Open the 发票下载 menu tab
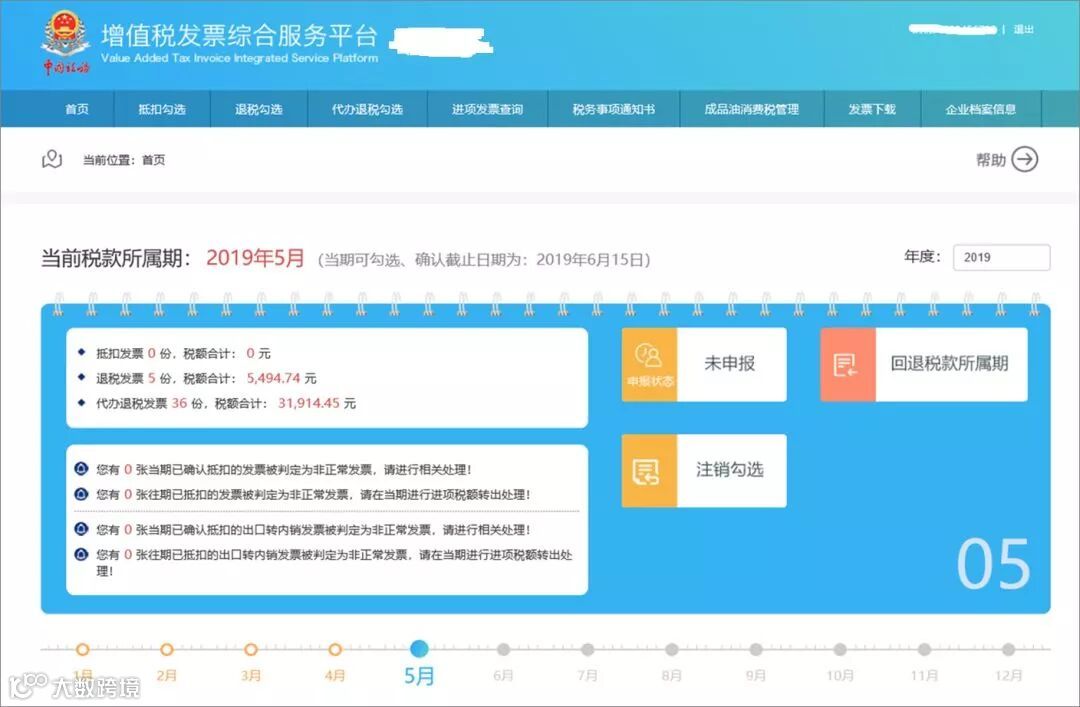Viewport: 1080px width, 707px height. tap(872, 109)
